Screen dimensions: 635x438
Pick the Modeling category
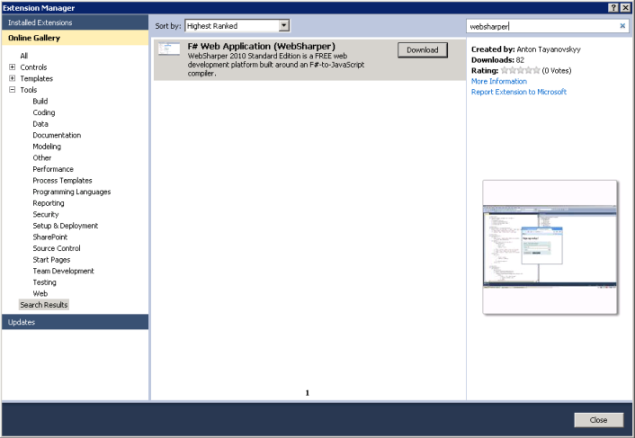click(x=47, y=147)
